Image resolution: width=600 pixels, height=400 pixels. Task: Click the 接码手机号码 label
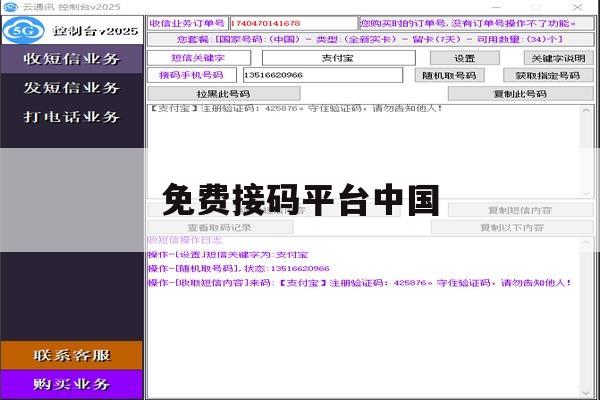(192, 75)
